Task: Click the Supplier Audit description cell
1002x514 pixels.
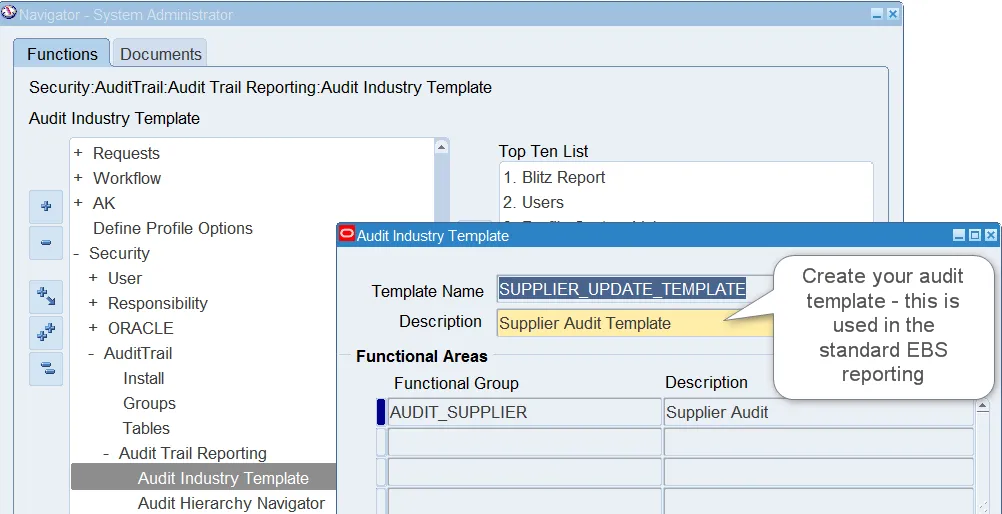Action: [x=819, y=412]
